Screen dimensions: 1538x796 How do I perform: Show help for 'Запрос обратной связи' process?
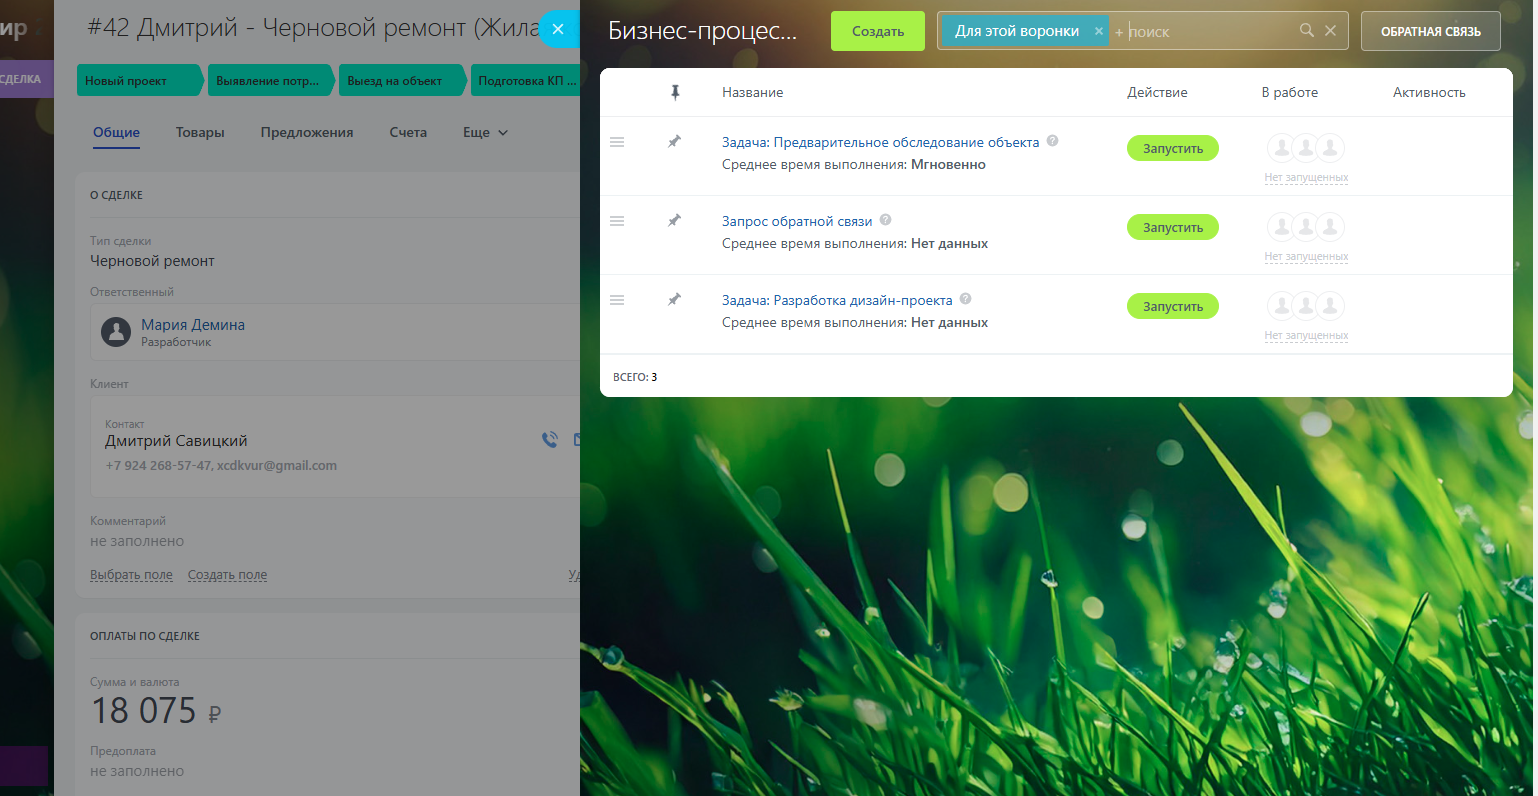(885, 220)
